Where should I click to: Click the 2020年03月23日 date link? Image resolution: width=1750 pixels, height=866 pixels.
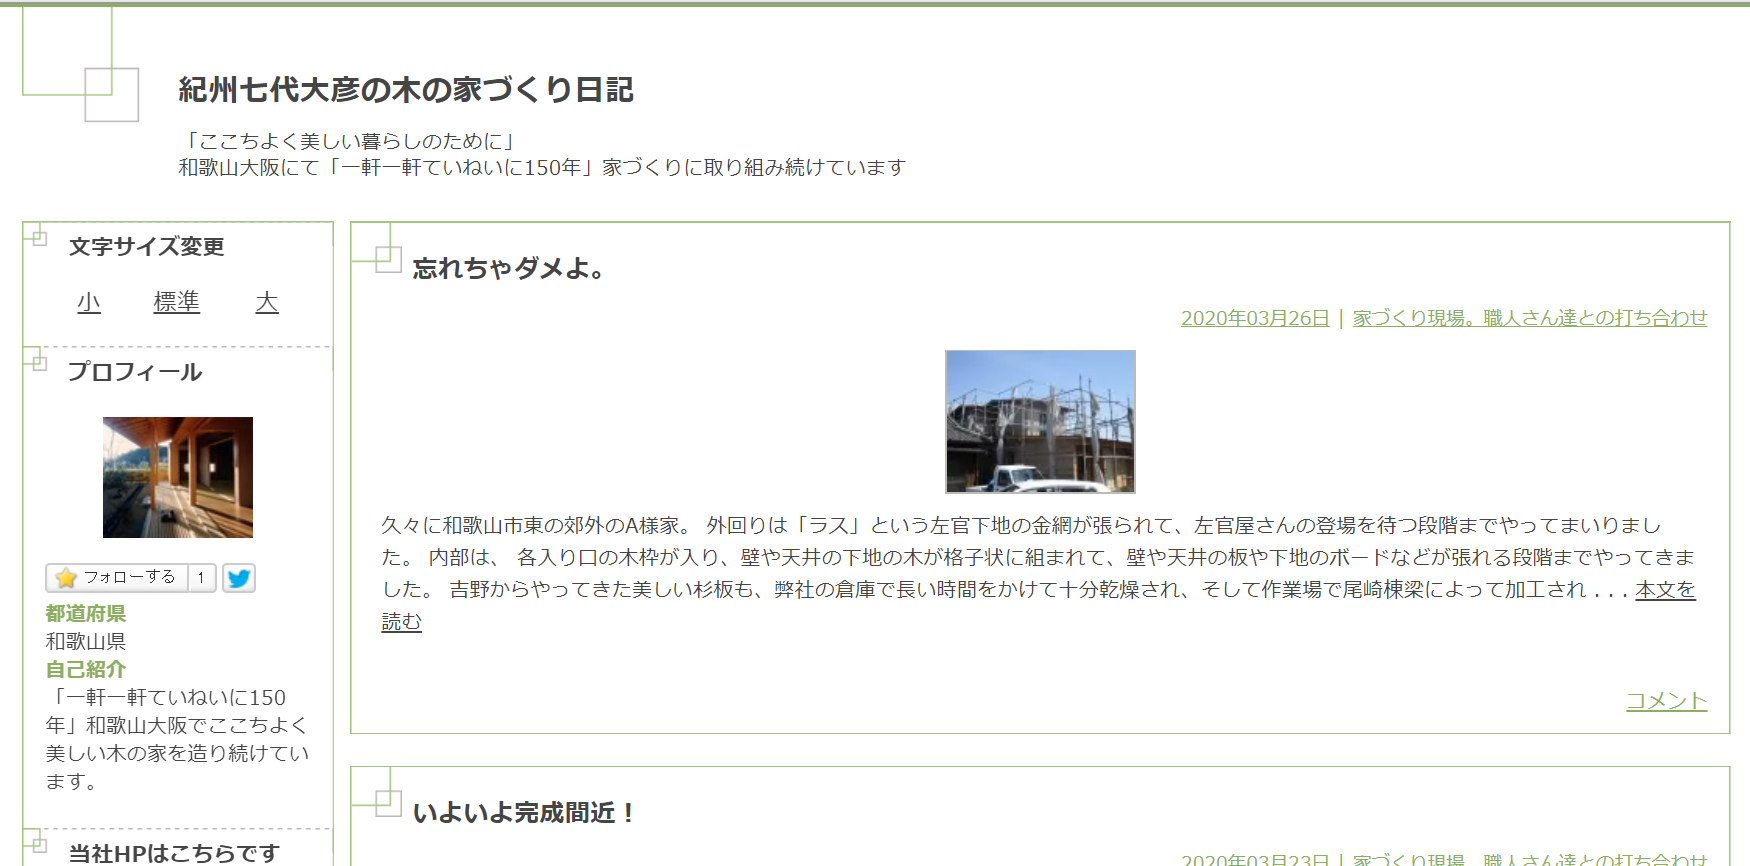[1254, 859]
